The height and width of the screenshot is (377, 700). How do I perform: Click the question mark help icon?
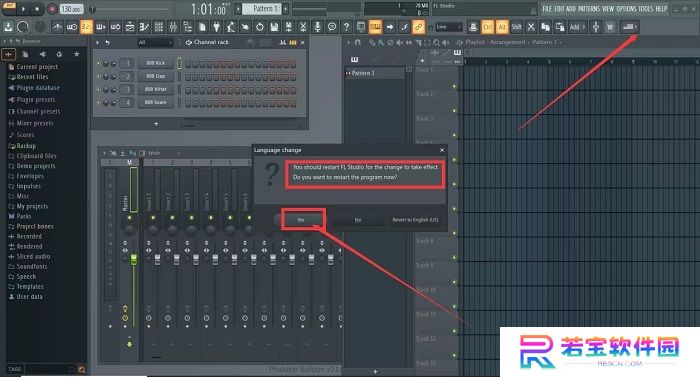tap(346, 27)
